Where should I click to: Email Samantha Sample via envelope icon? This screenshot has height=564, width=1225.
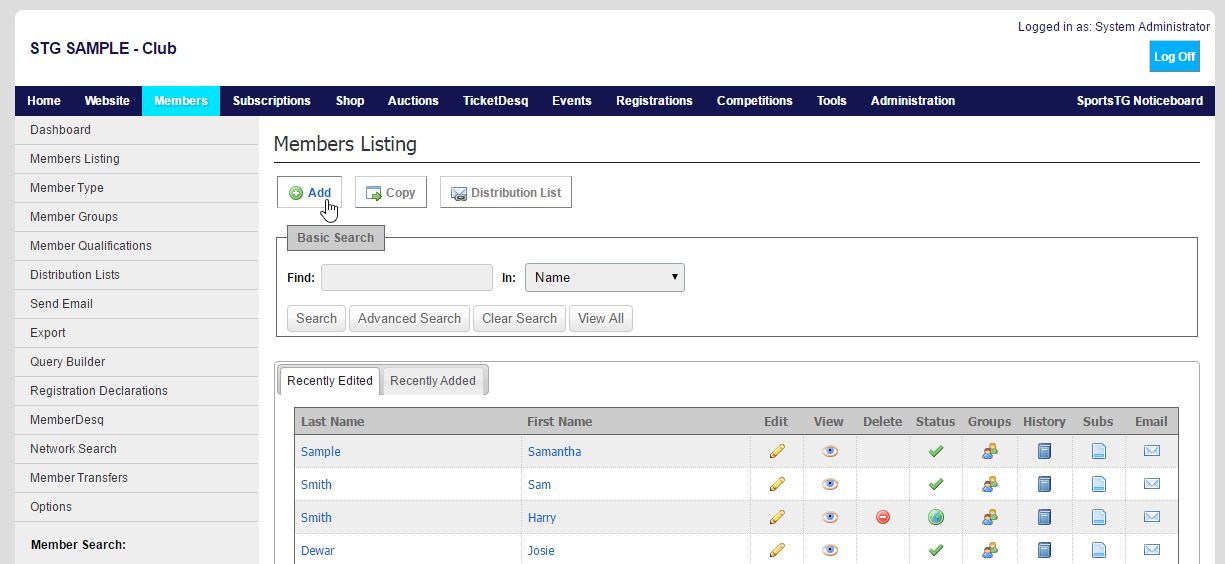click(1152, 451)
